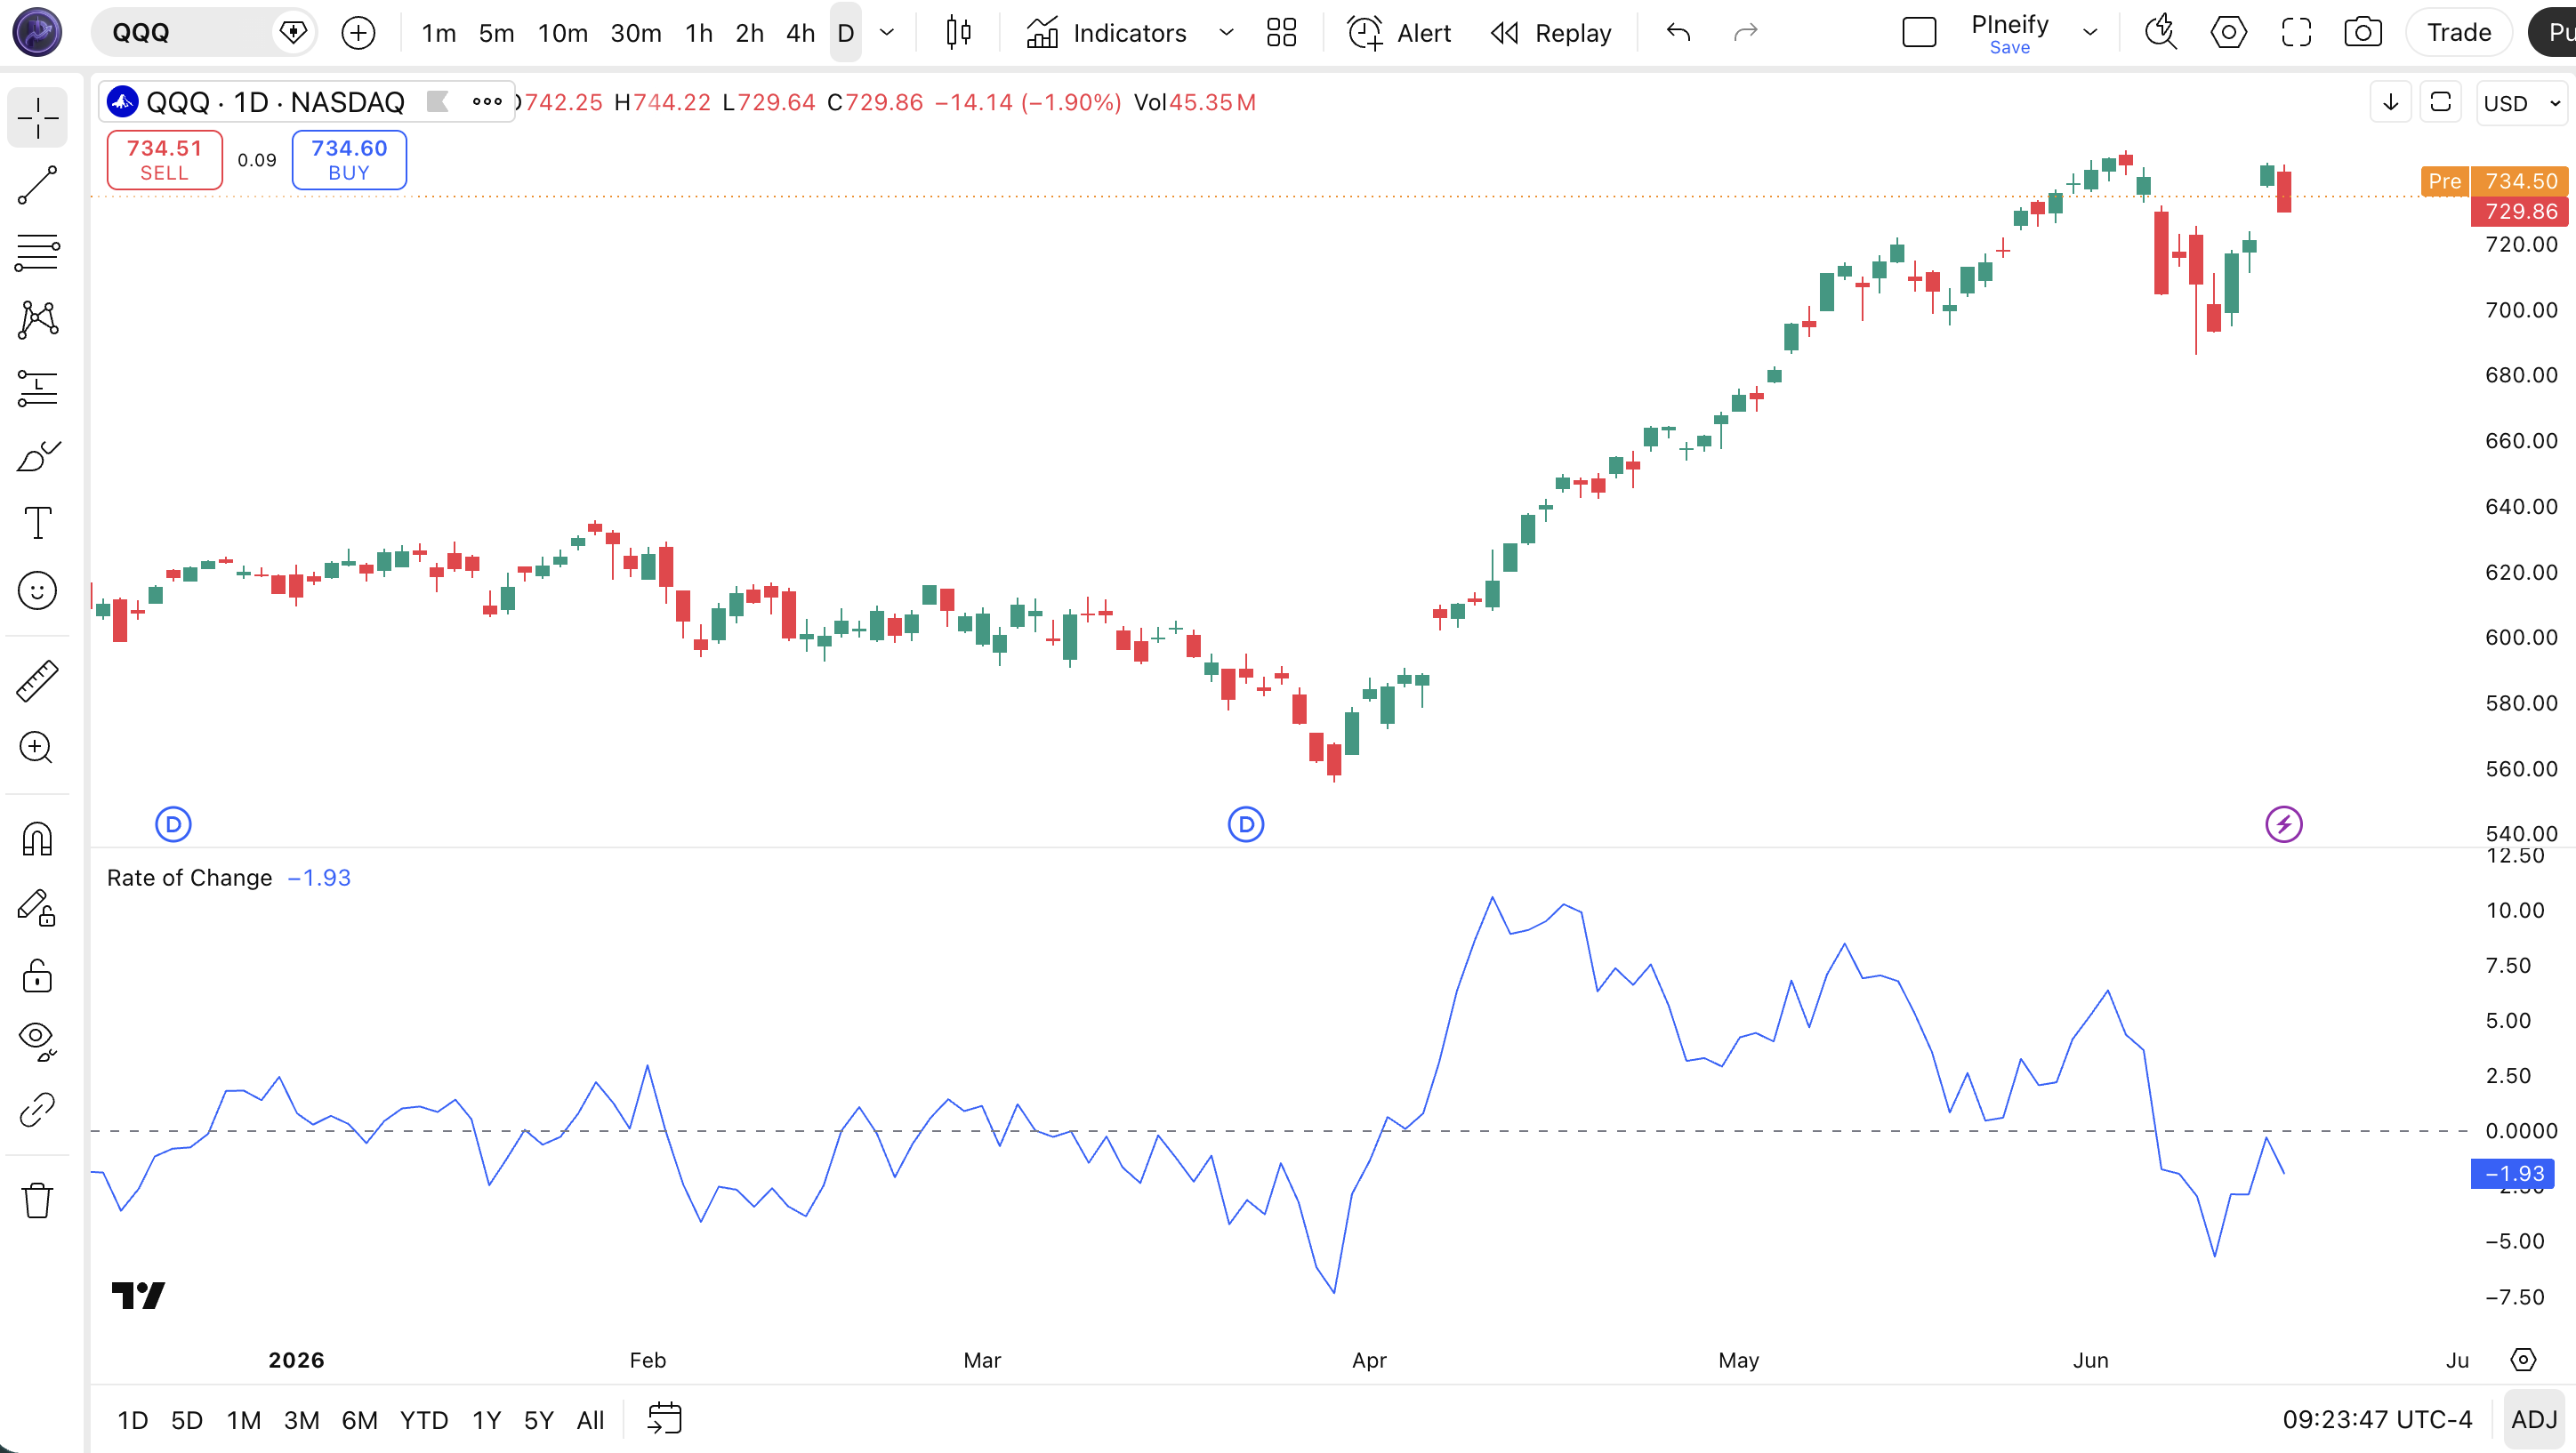This screenshot has width=2576, height=1453.
Task: Select the 5m timeframe
Action: coord(496,33)
